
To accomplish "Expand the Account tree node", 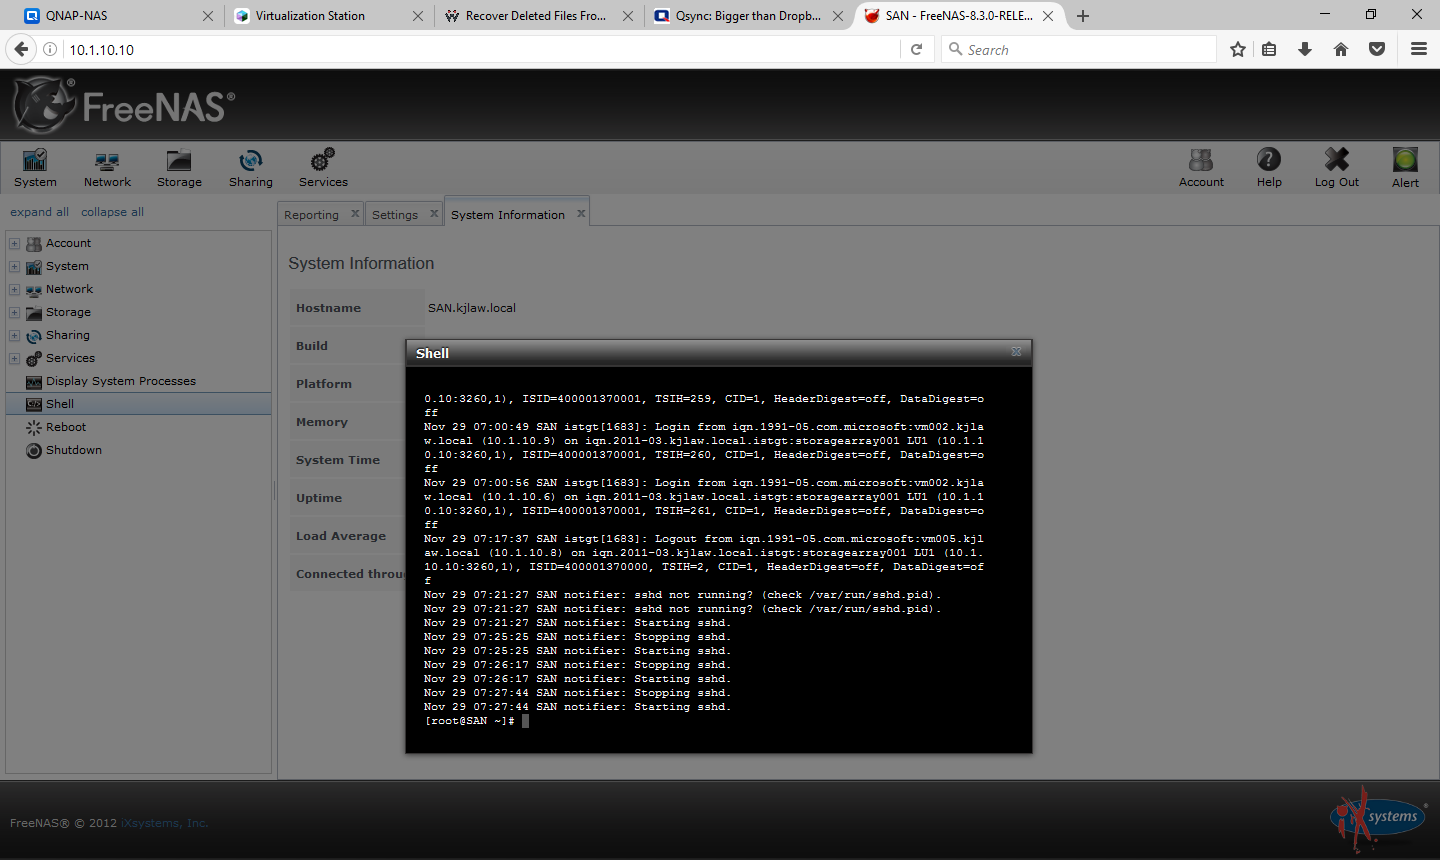I will point(14,243).
